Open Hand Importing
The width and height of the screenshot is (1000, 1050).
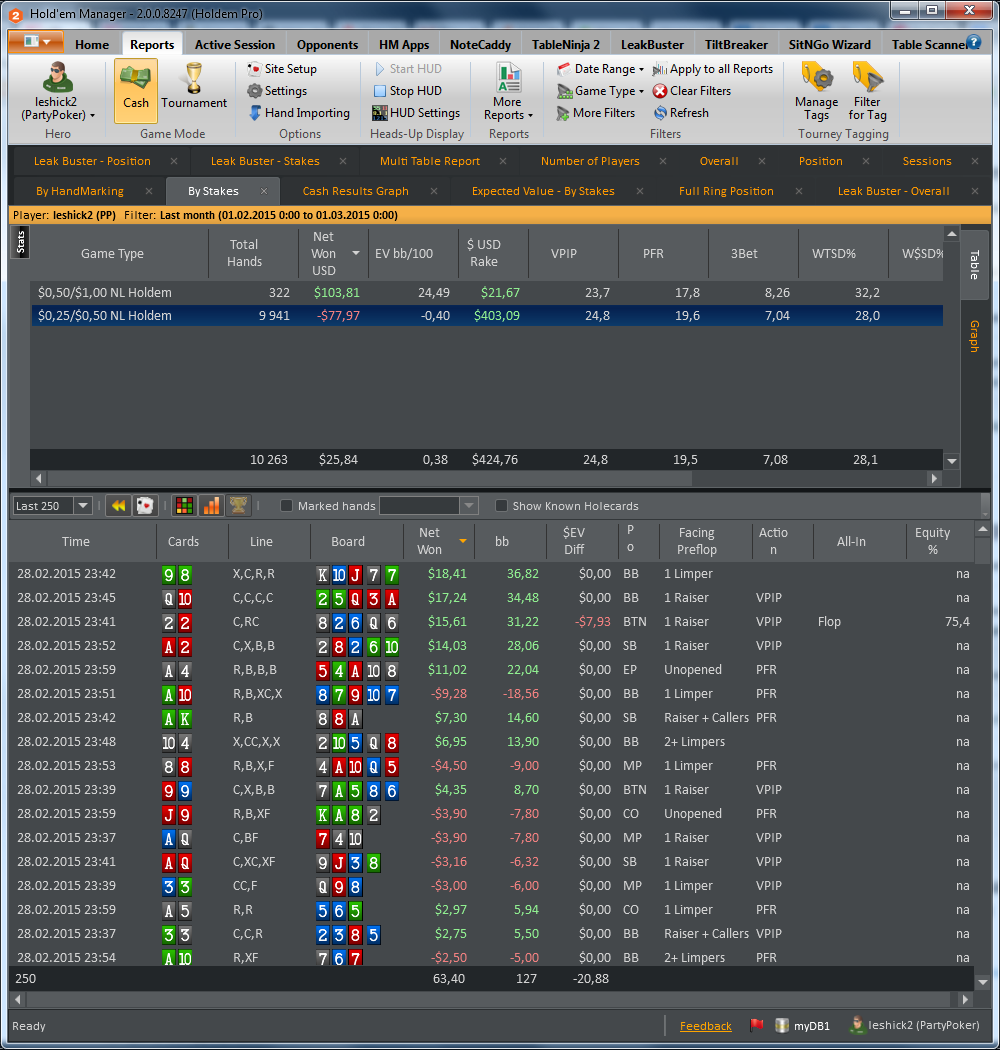click(299, 113)
